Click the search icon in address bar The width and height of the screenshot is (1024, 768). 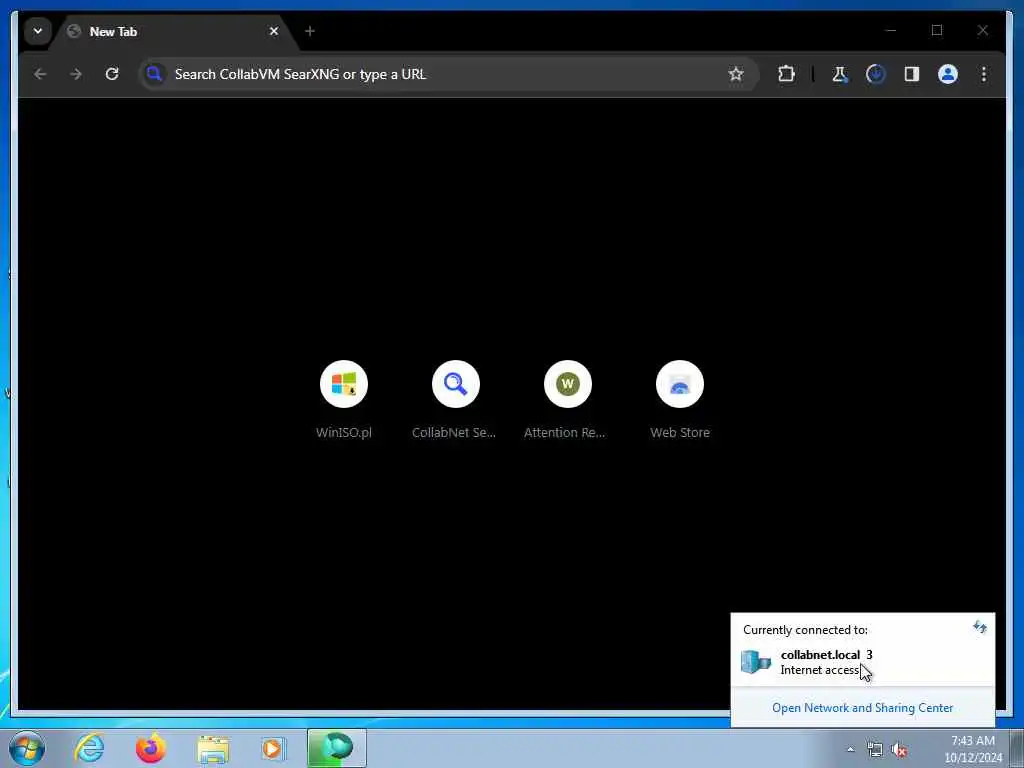click(x=154, y=74)
